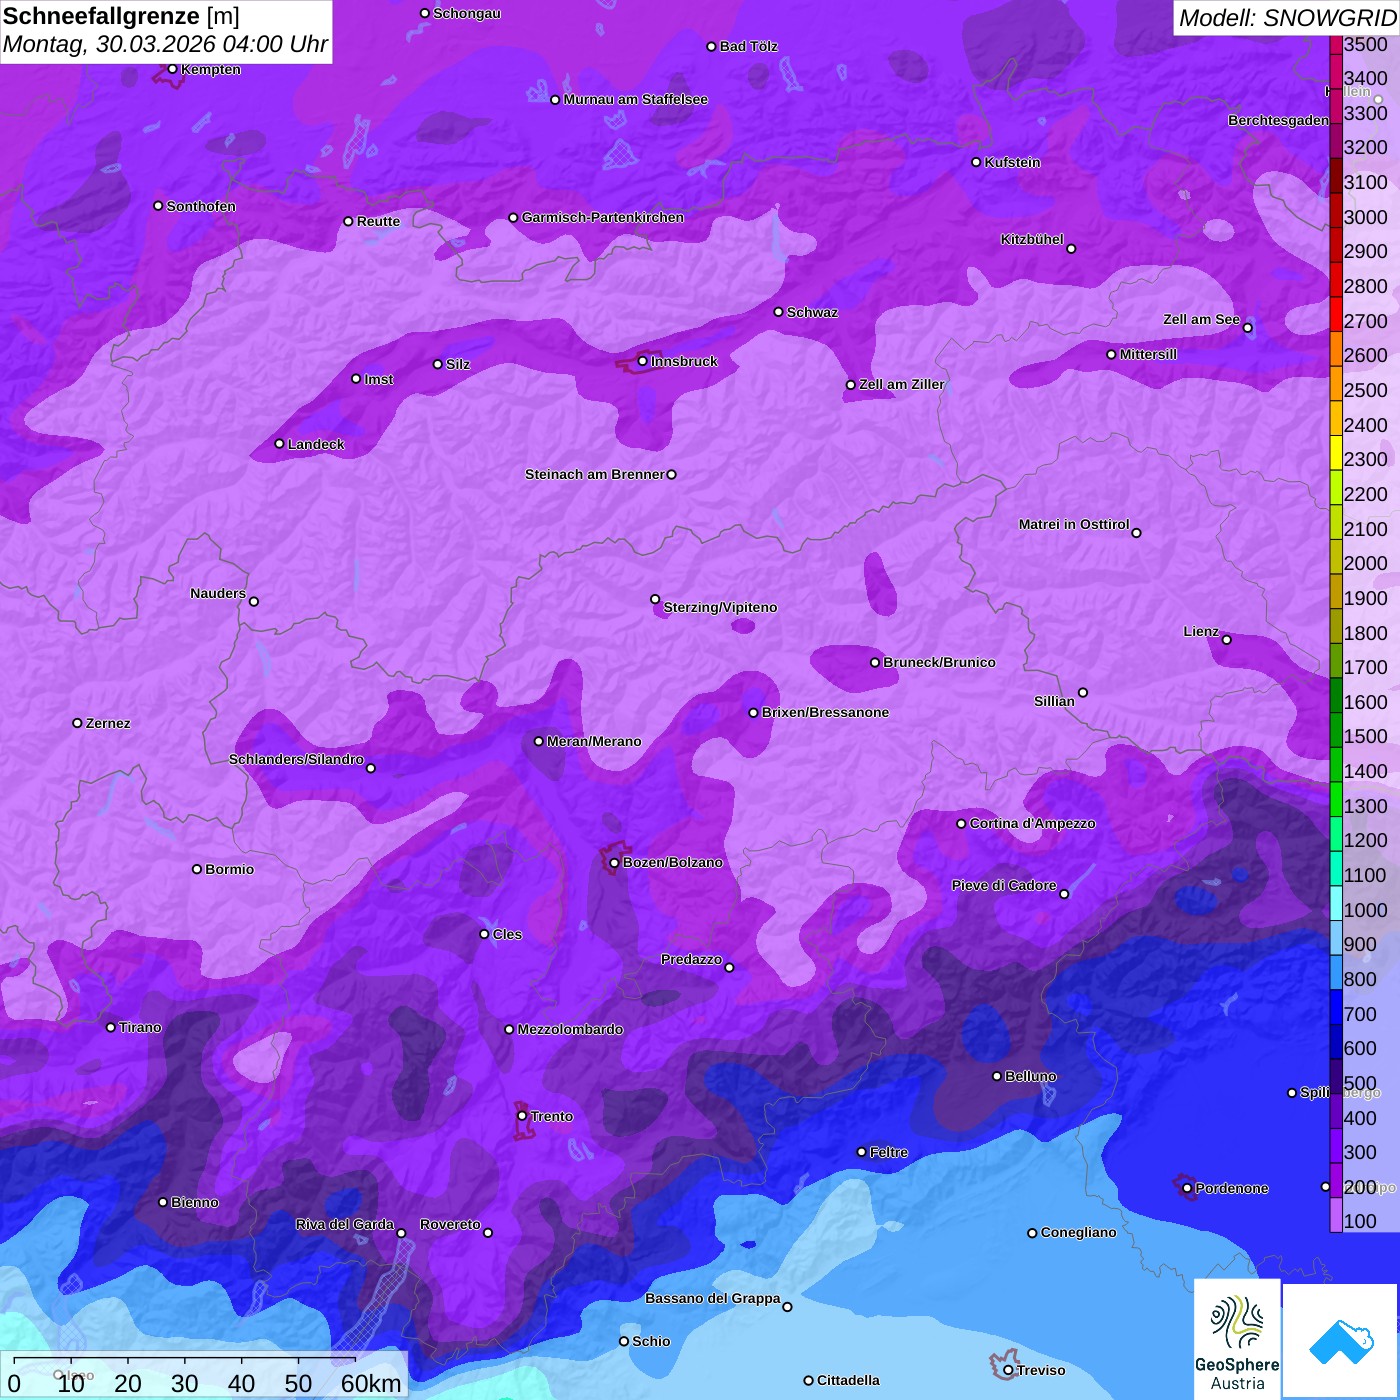Click the Bassano del Grappa label
Viewport: 1400px width, 1400px height.
(x=713, y=1298)
